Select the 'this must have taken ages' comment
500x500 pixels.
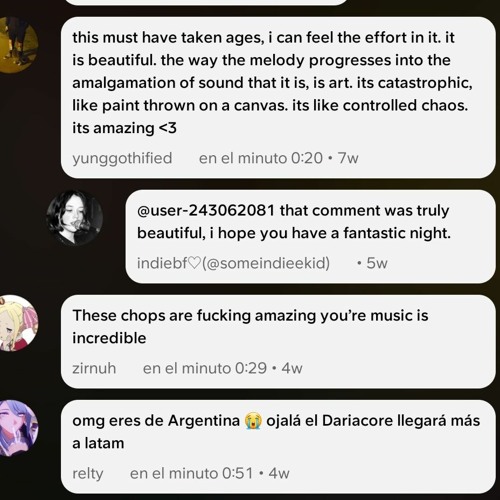[x=278, y=97]
